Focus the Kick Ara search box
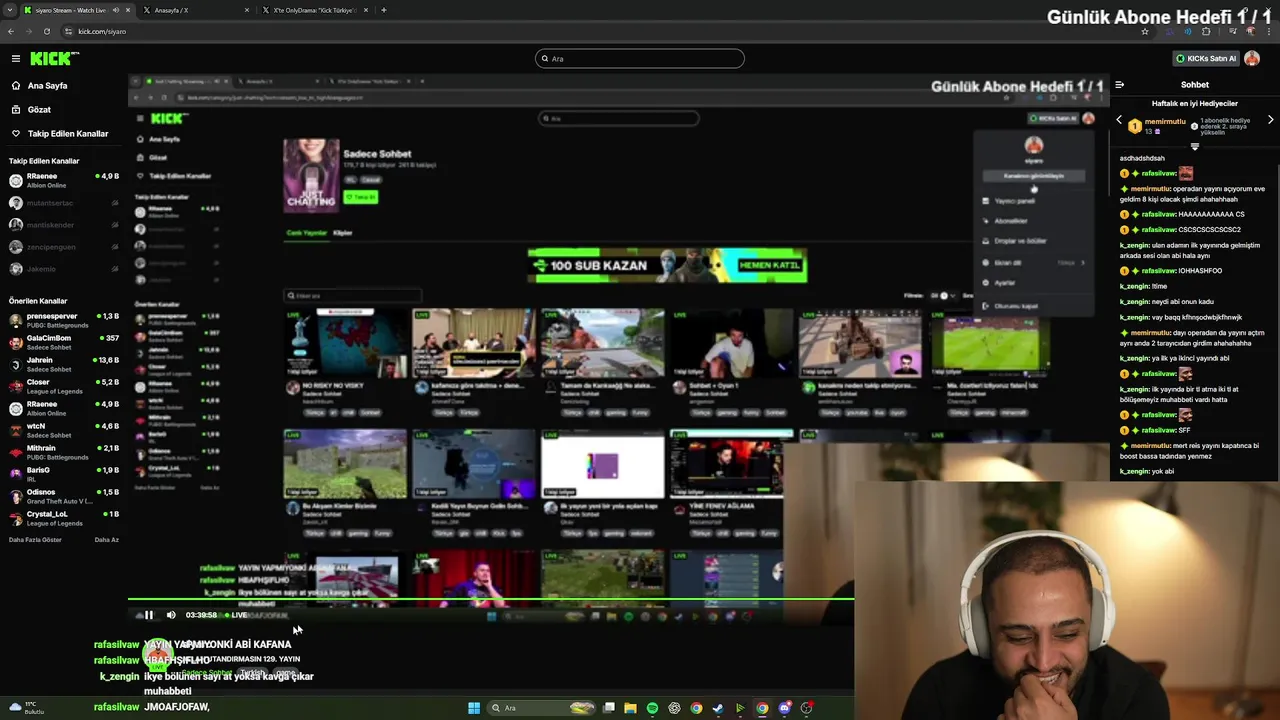The image size is (1280, 720). pos(640,59)
